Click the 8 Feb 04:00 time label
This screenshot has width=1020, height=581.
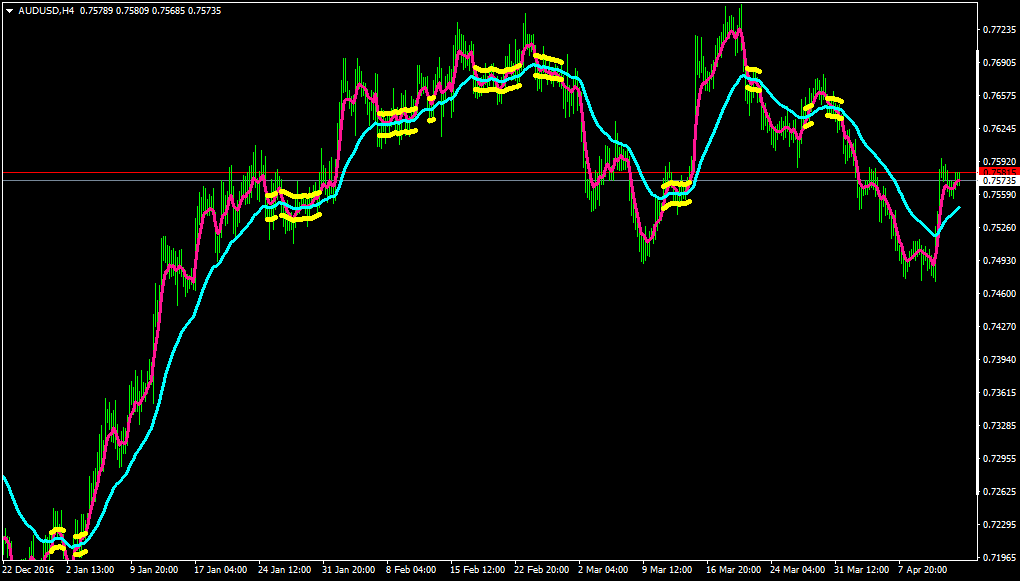[411, 569]
